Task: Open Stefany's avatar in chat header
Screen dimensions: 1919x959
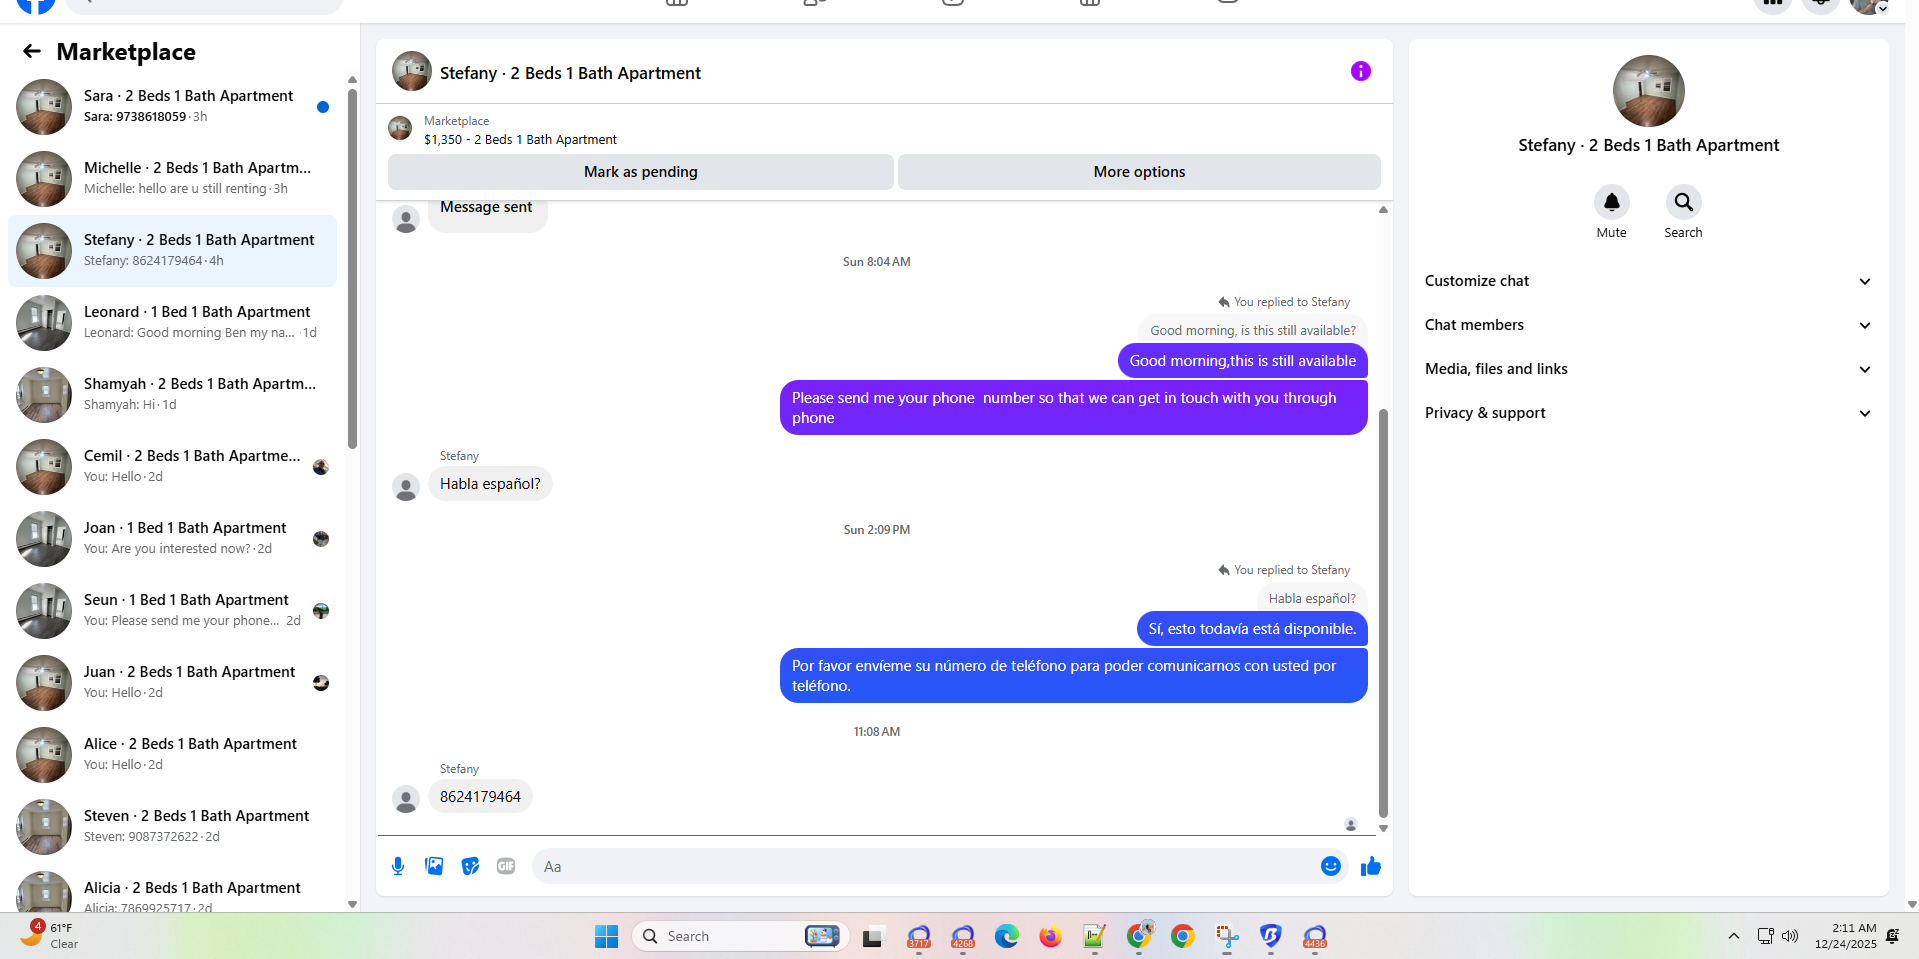Action: tap(411, 72)
